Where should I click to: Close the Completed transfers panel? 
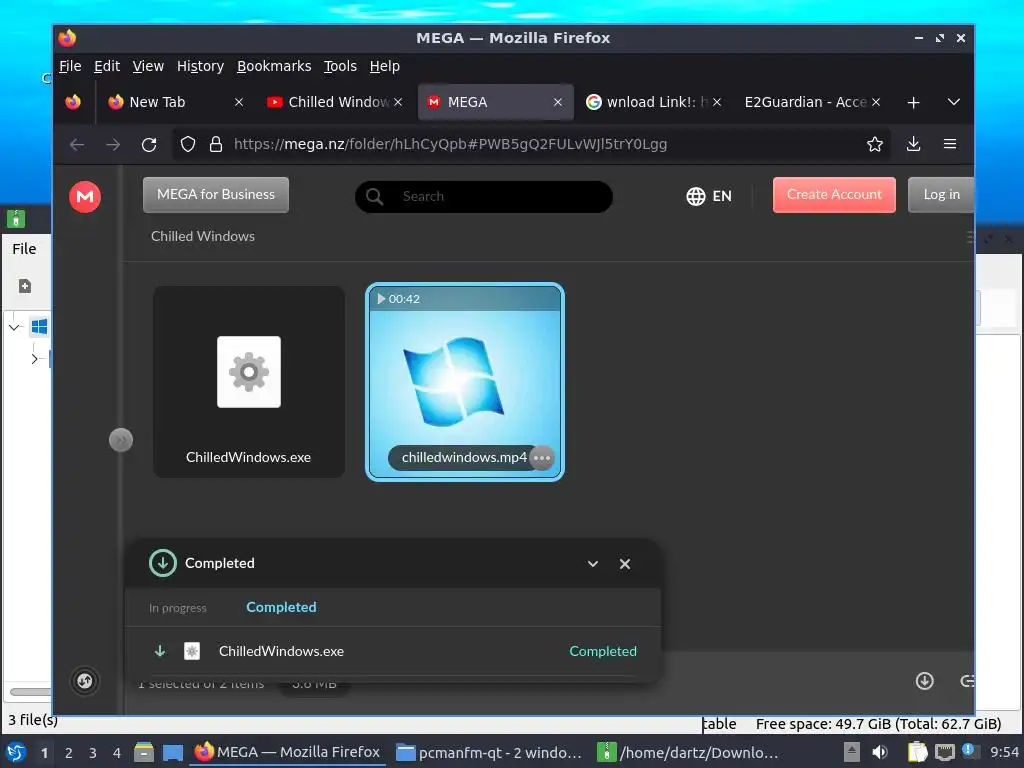(x=625, y=564)
